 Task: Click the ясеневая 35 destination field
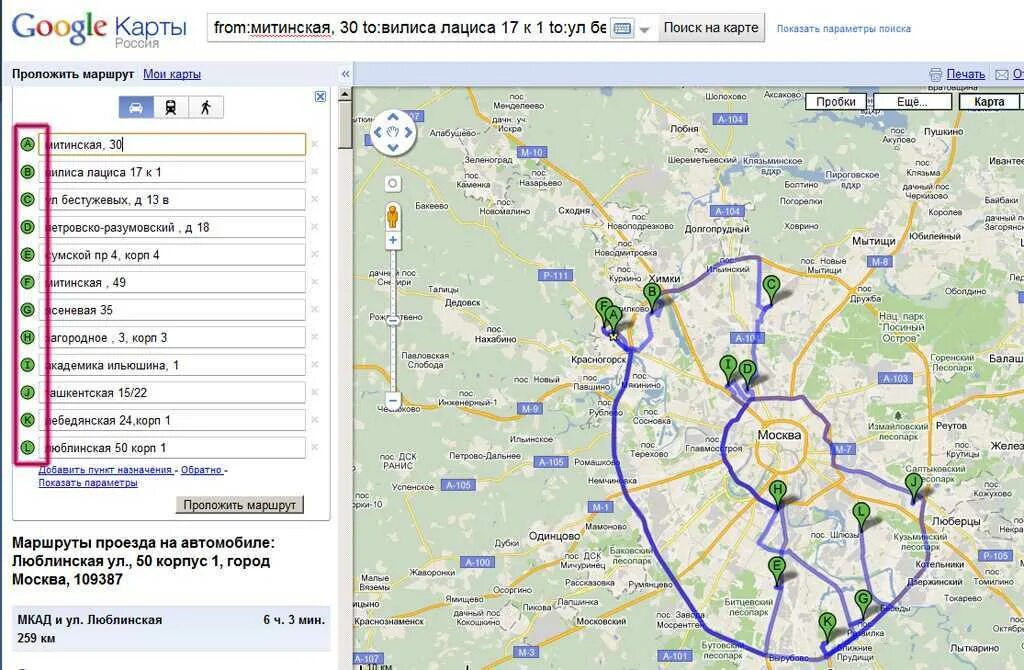tap(172, 310)
